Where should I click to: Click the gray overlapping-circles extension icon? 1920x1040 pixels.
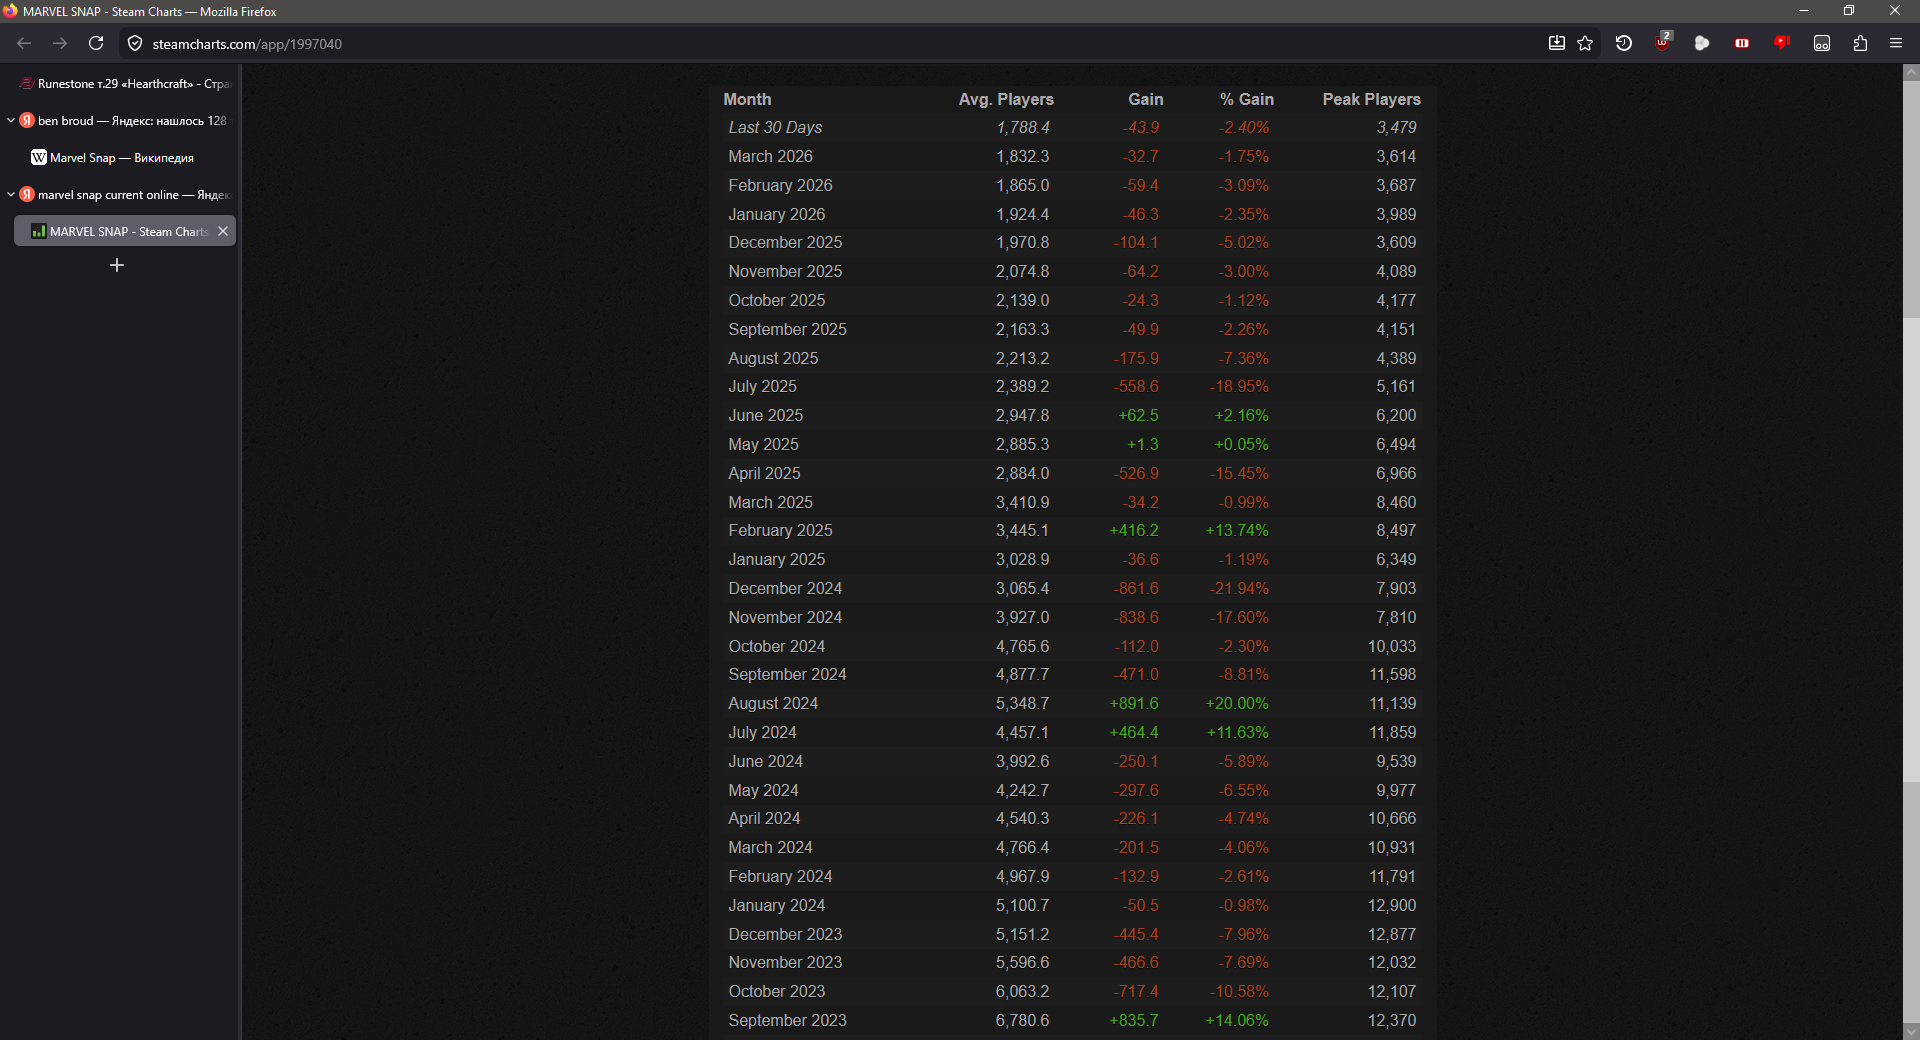[1702, 43]
